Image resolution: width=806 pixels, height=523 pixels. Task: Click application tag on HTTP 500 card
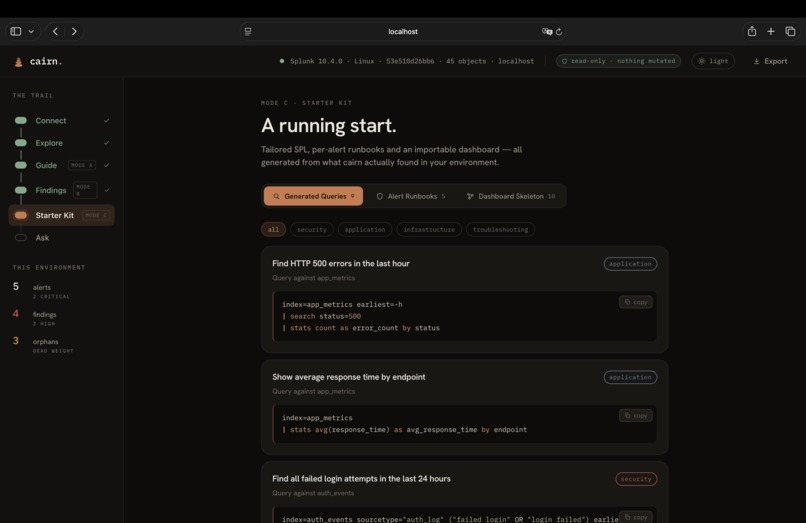pos(630,264)
